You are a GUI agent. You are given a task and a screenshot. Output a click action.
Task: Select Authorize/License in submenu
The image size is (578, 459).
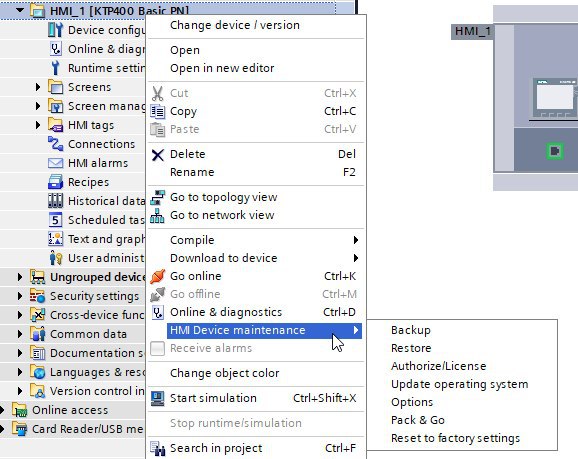pos(439,366)
